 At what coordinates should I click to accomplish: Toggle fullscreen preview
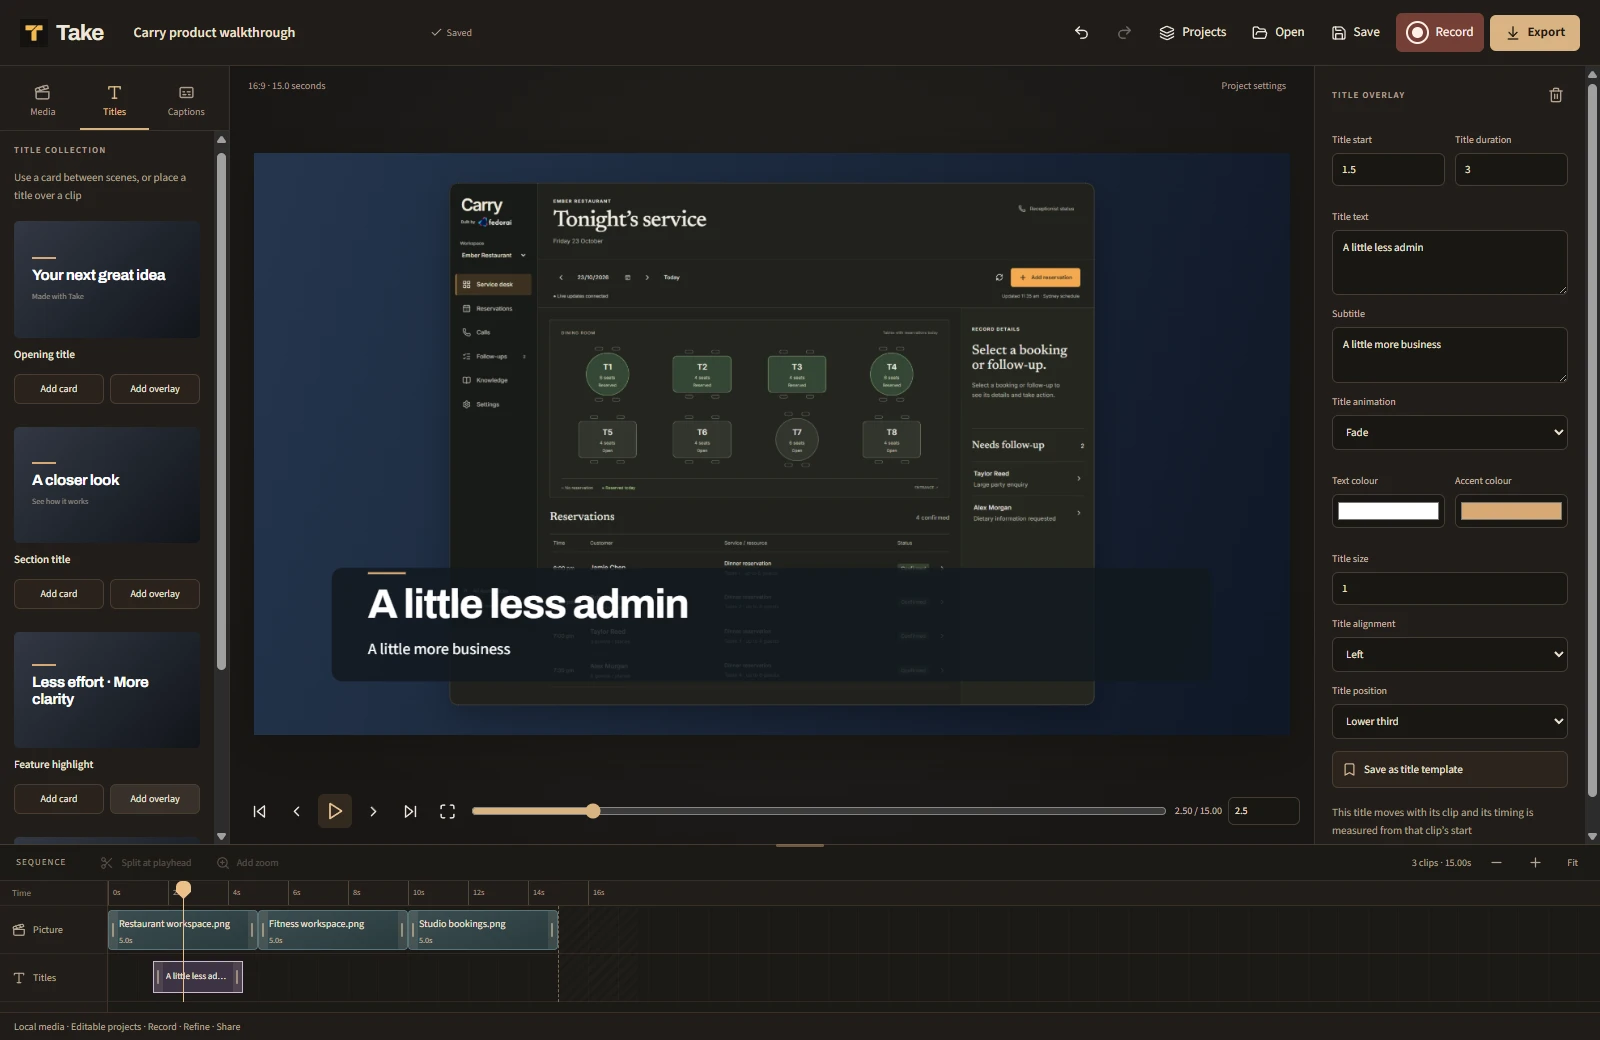(447, 811)
